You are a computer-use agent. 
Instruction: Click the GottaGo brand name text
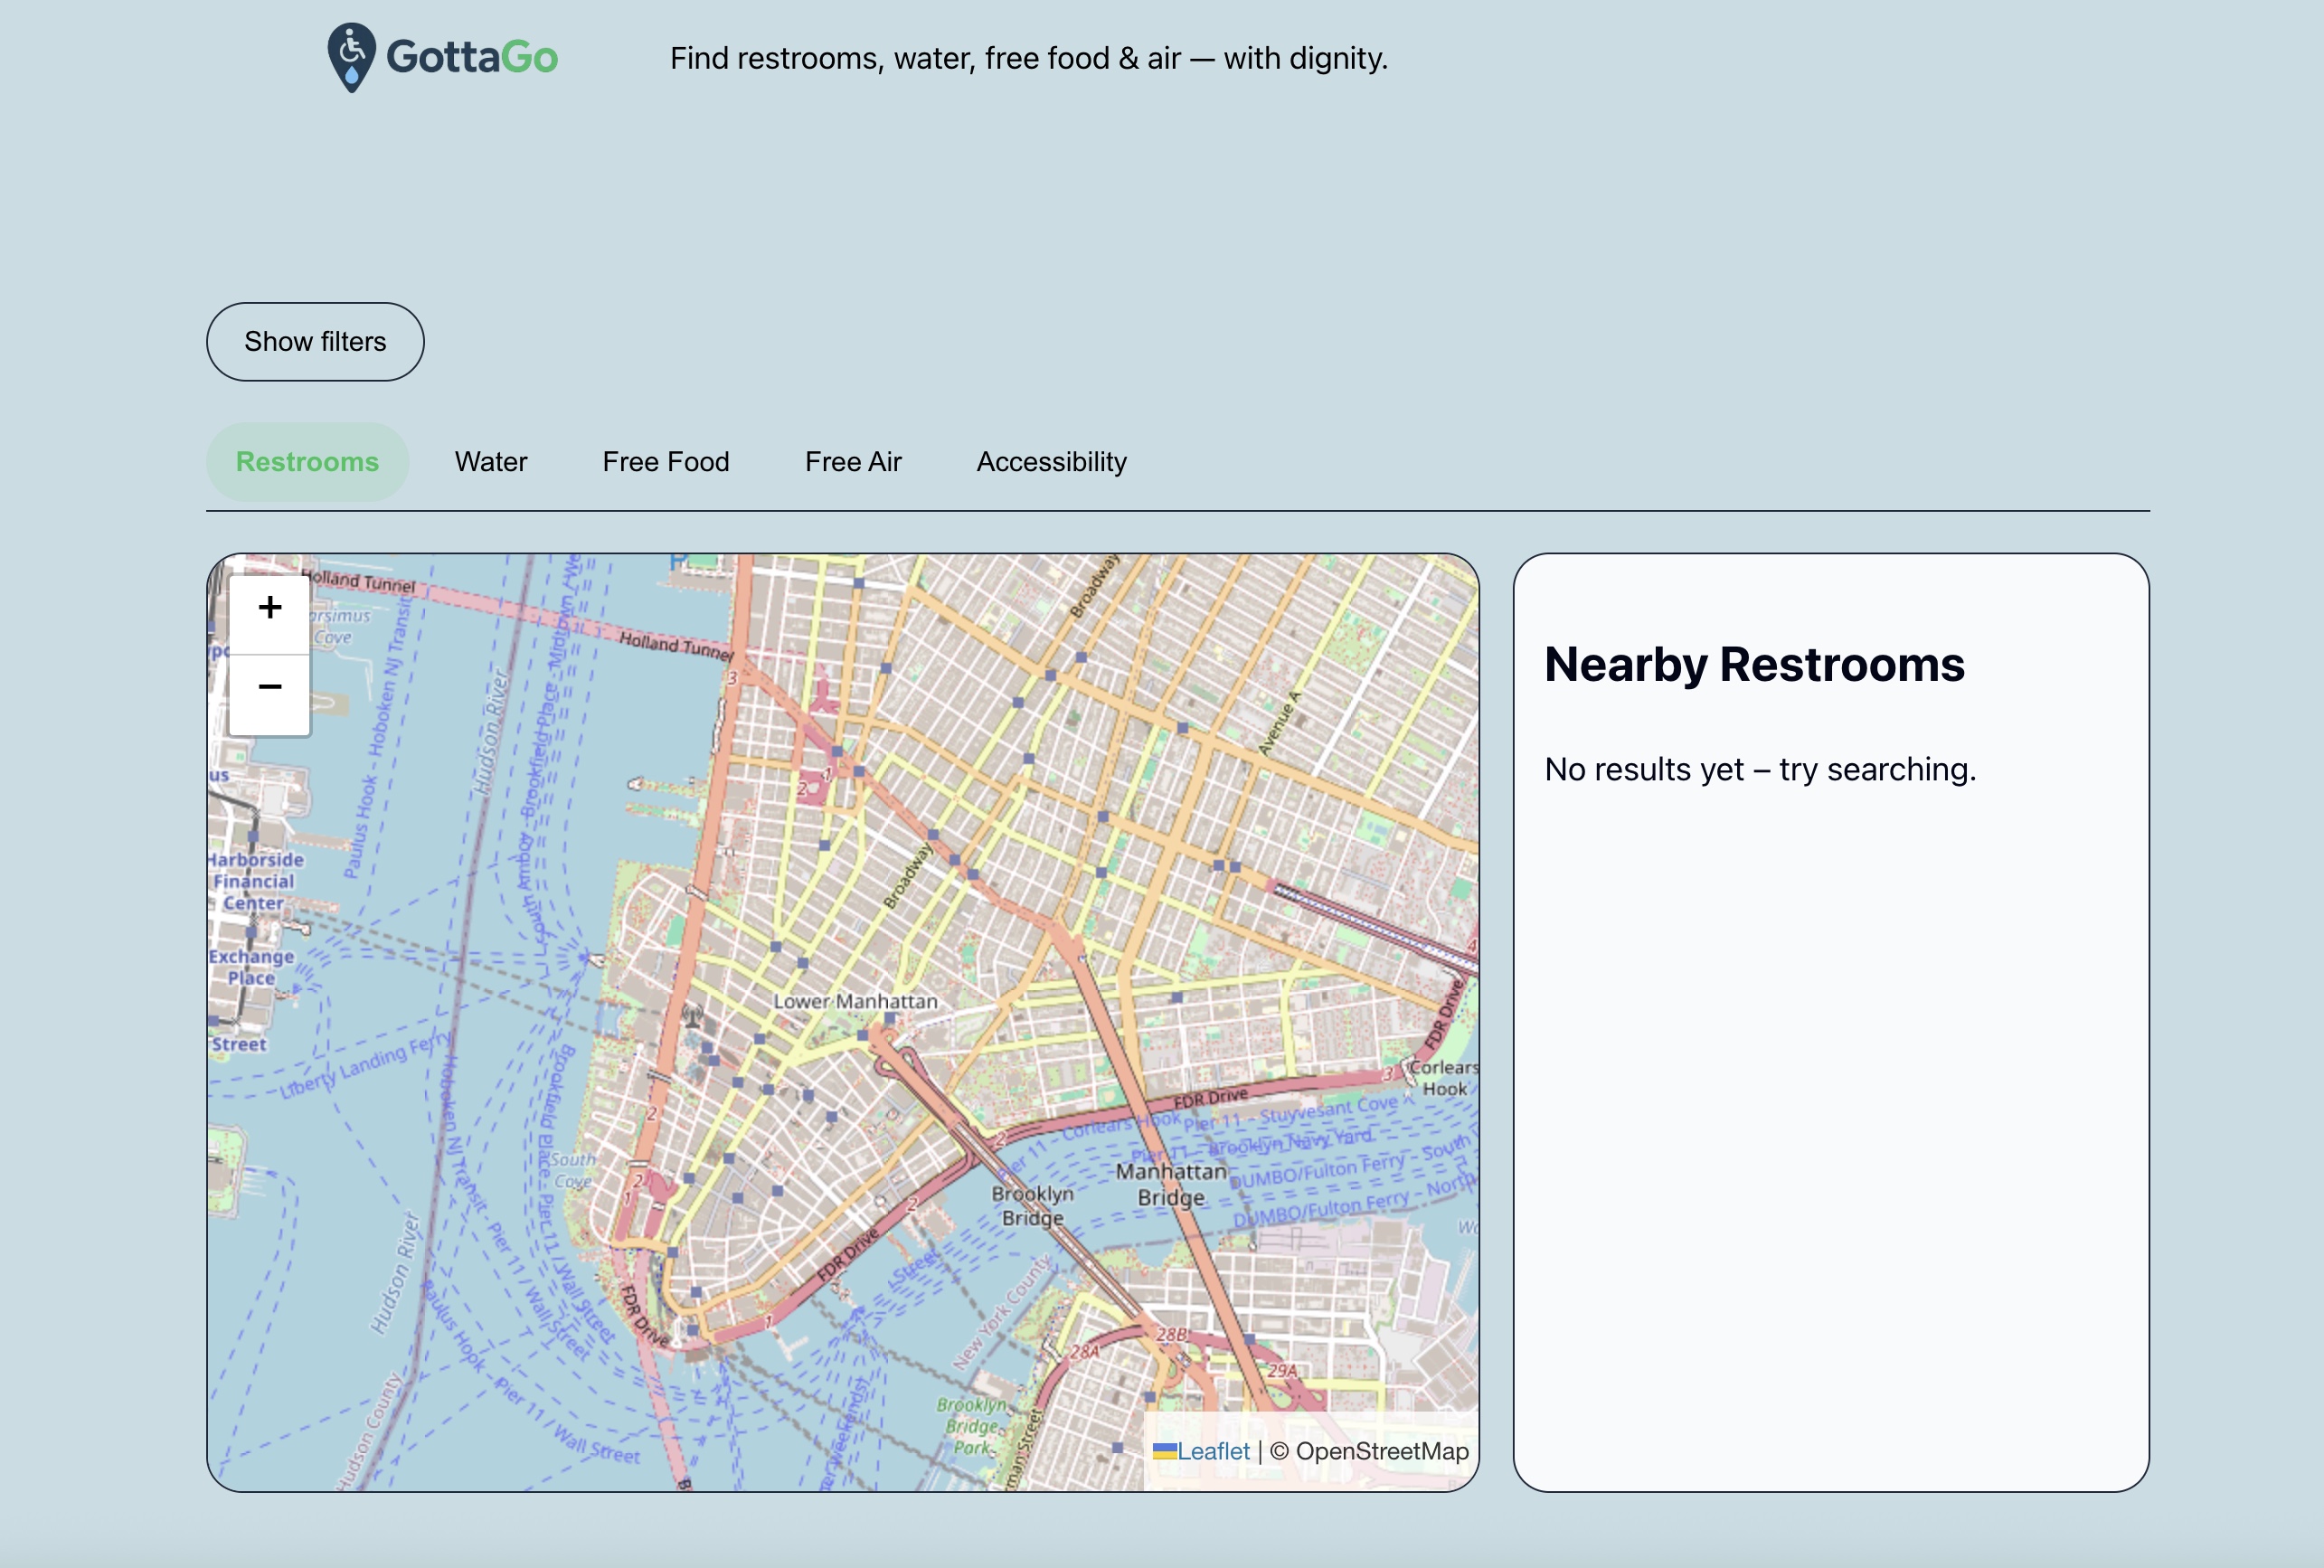[472, 57]
